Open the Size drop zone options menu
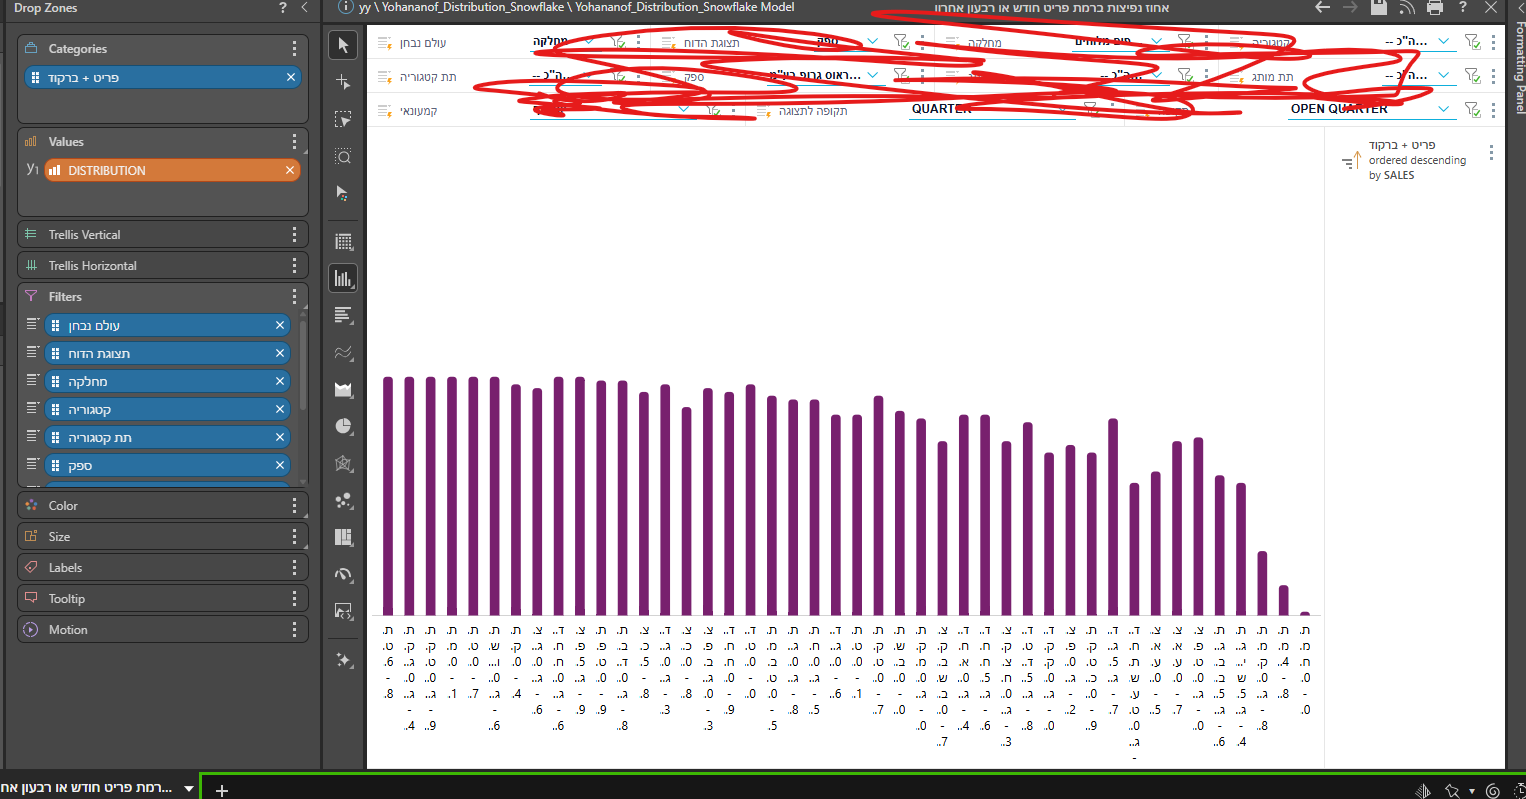The height and width of the screenshot is (799, 1526). coord(294,537)
